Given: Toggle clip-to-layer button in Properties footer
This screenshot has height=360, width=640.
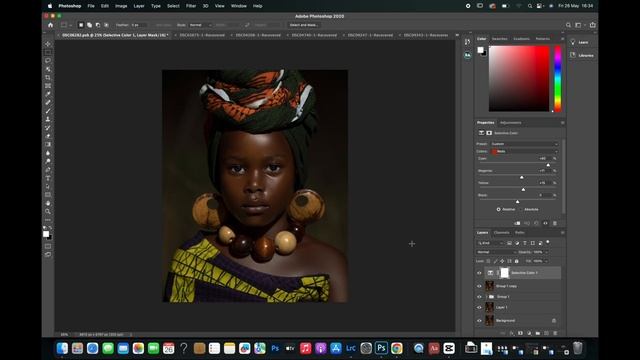Looking at the screenshot, I should (x=517, y=223).
